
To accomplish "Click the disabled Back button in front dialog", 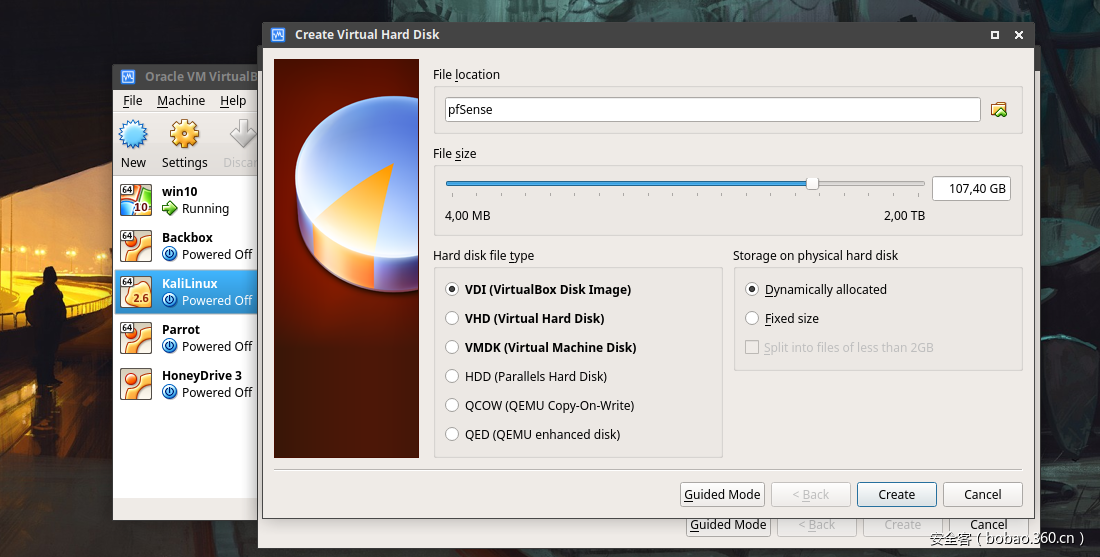I will [x=811, y=495].
